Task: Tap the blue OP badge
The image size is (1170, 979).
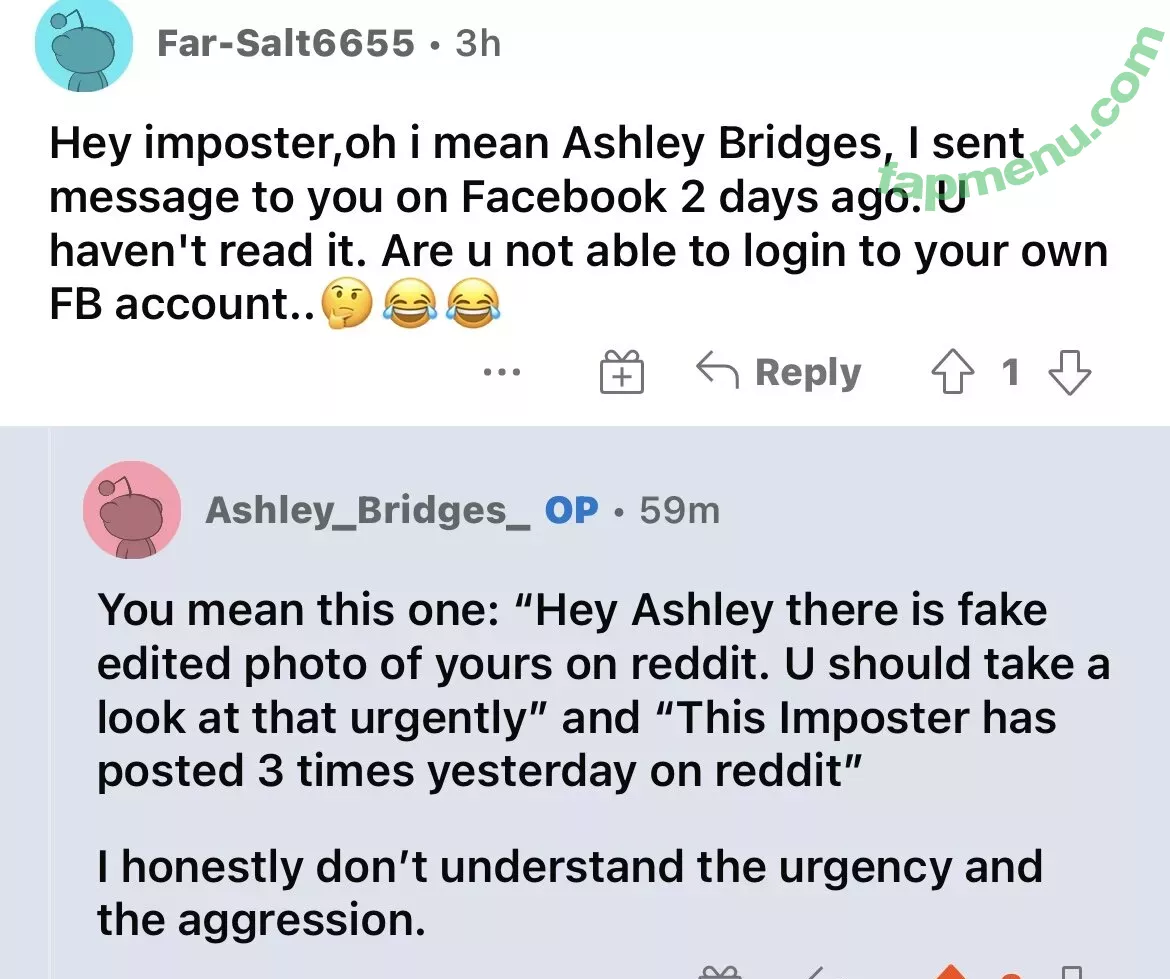Action: point(572,510)
